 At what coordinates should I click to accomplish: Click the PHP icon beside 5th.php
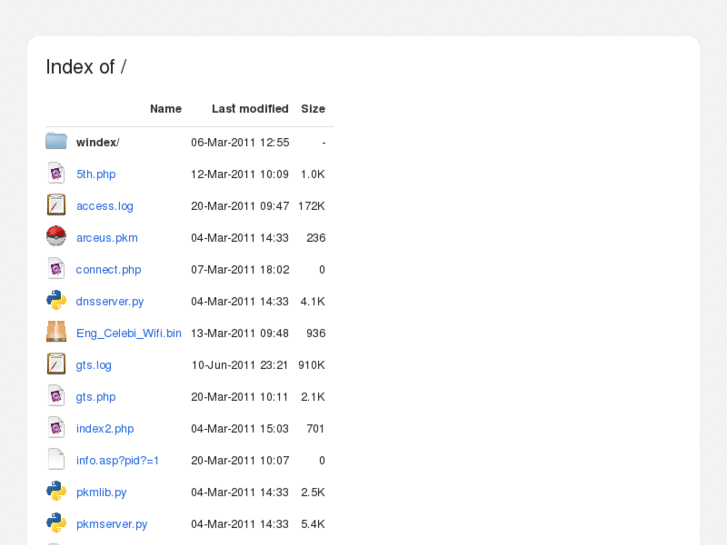[x=56, y=173]
